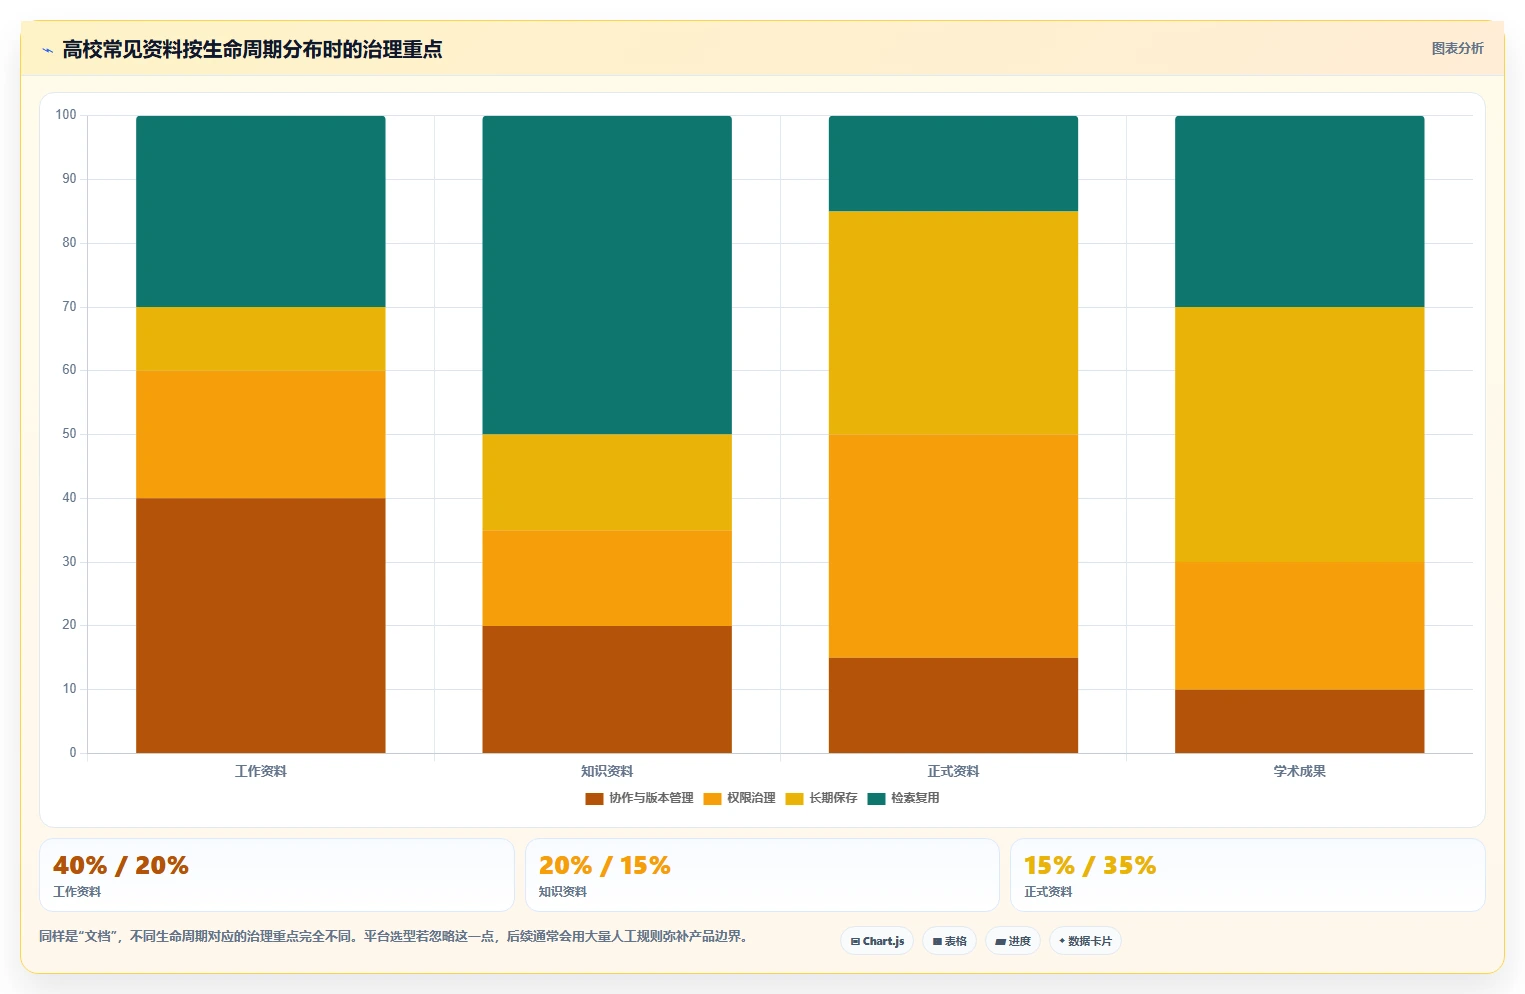Click the 协作与版本管理 legend text

(651, 798)
